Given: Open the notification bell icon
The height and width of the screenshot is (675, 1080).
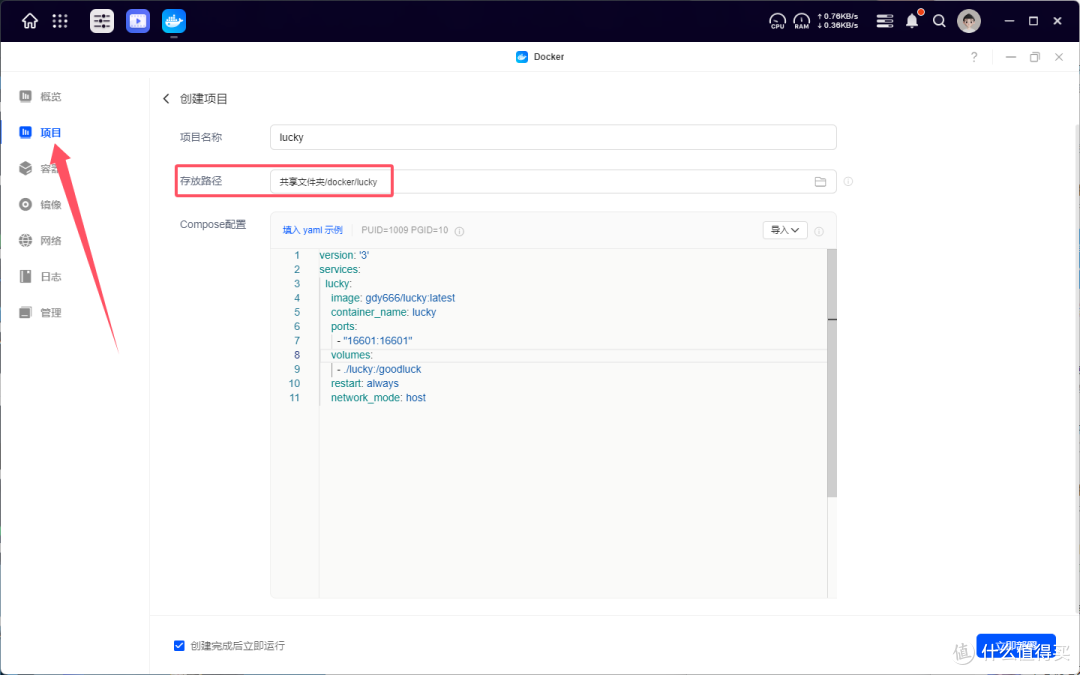Looking at the screenshot, I should 912,21.
